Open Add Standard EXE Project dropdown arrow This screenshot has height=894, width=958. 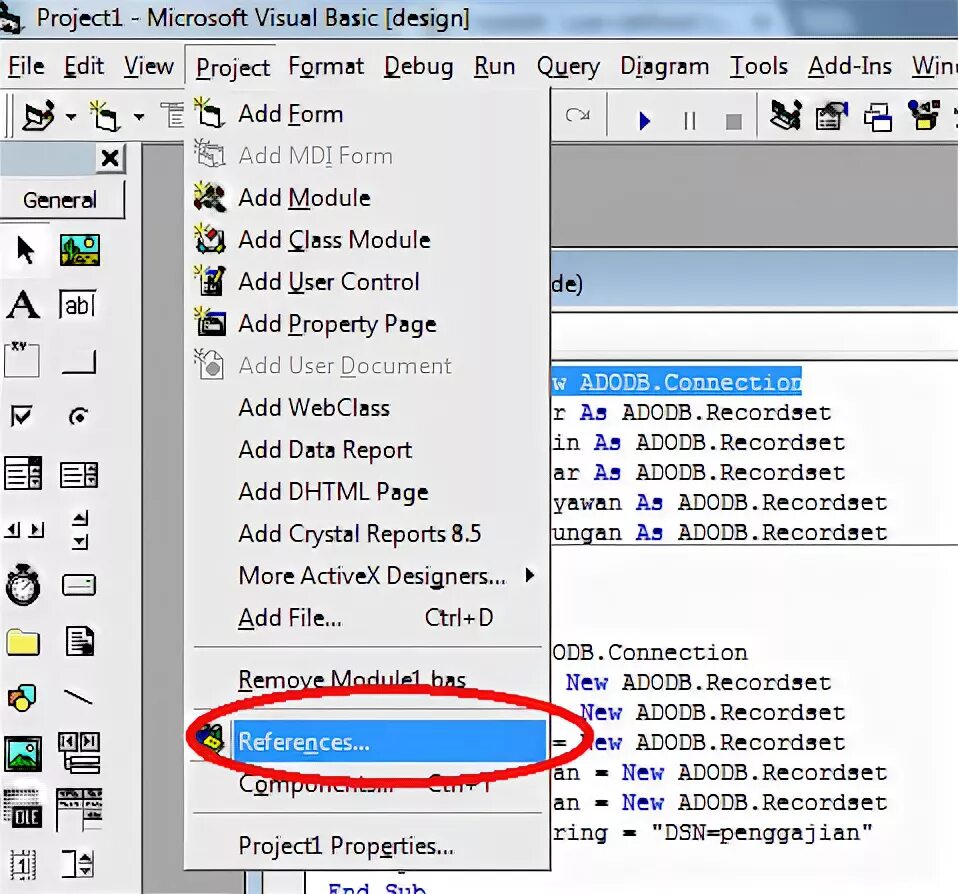(71, 116)
